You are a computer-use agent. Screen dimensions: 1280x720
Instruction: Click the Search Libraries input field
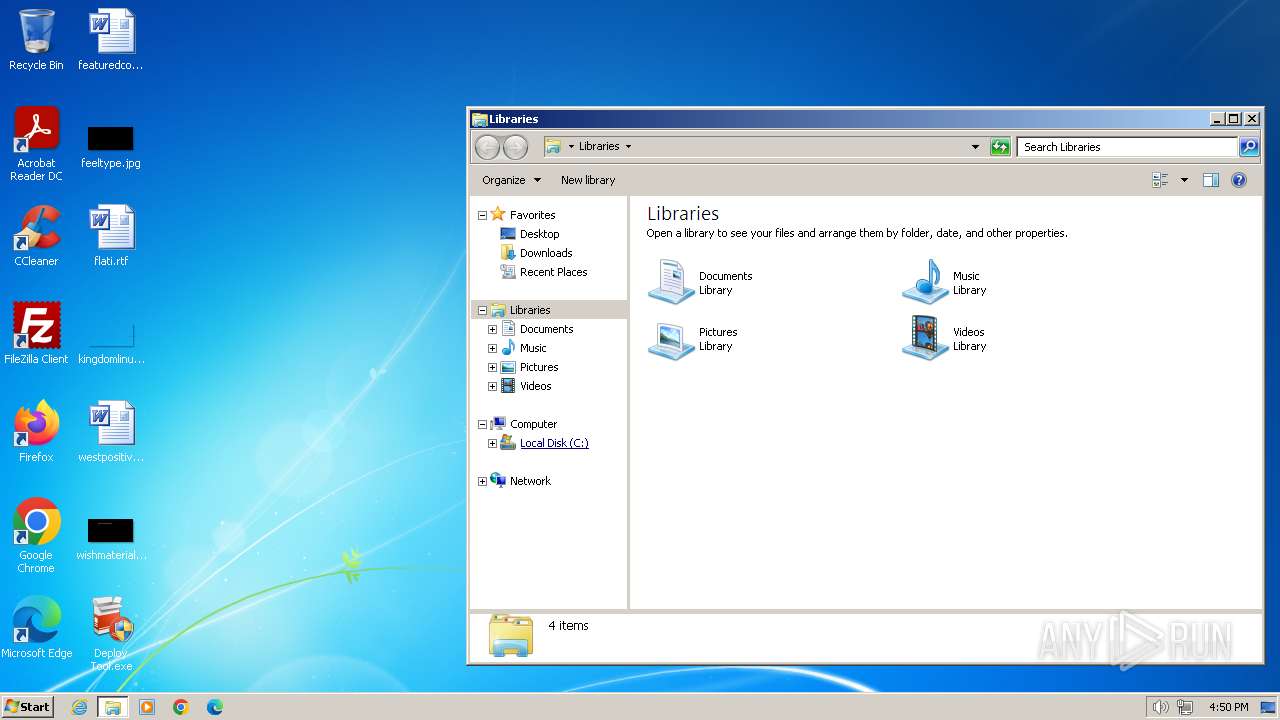coord(1126,147)
